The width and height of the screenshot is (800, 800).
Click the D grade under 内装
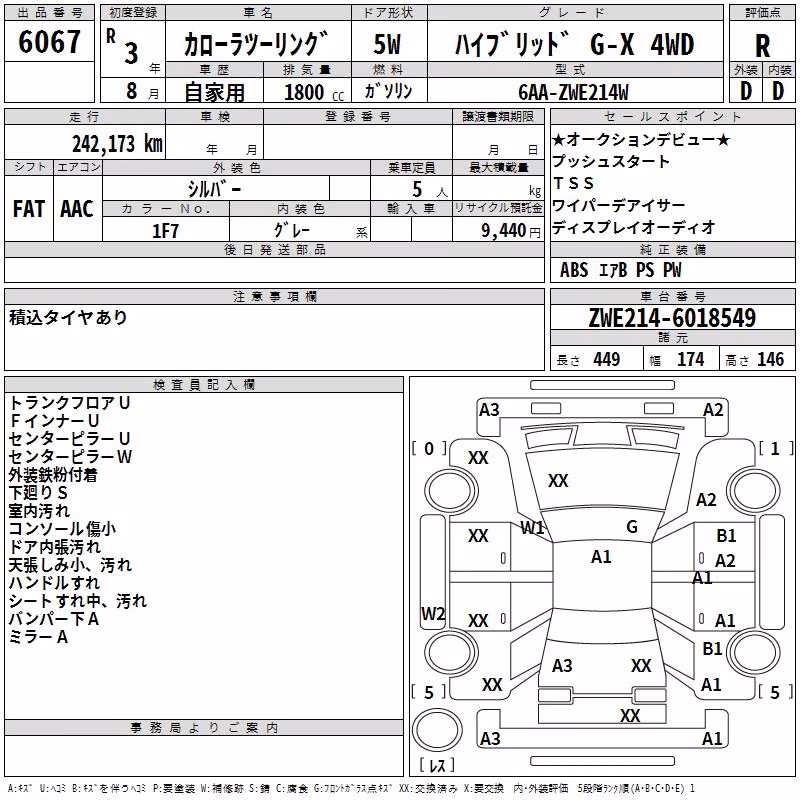click(x=778, y=91)
